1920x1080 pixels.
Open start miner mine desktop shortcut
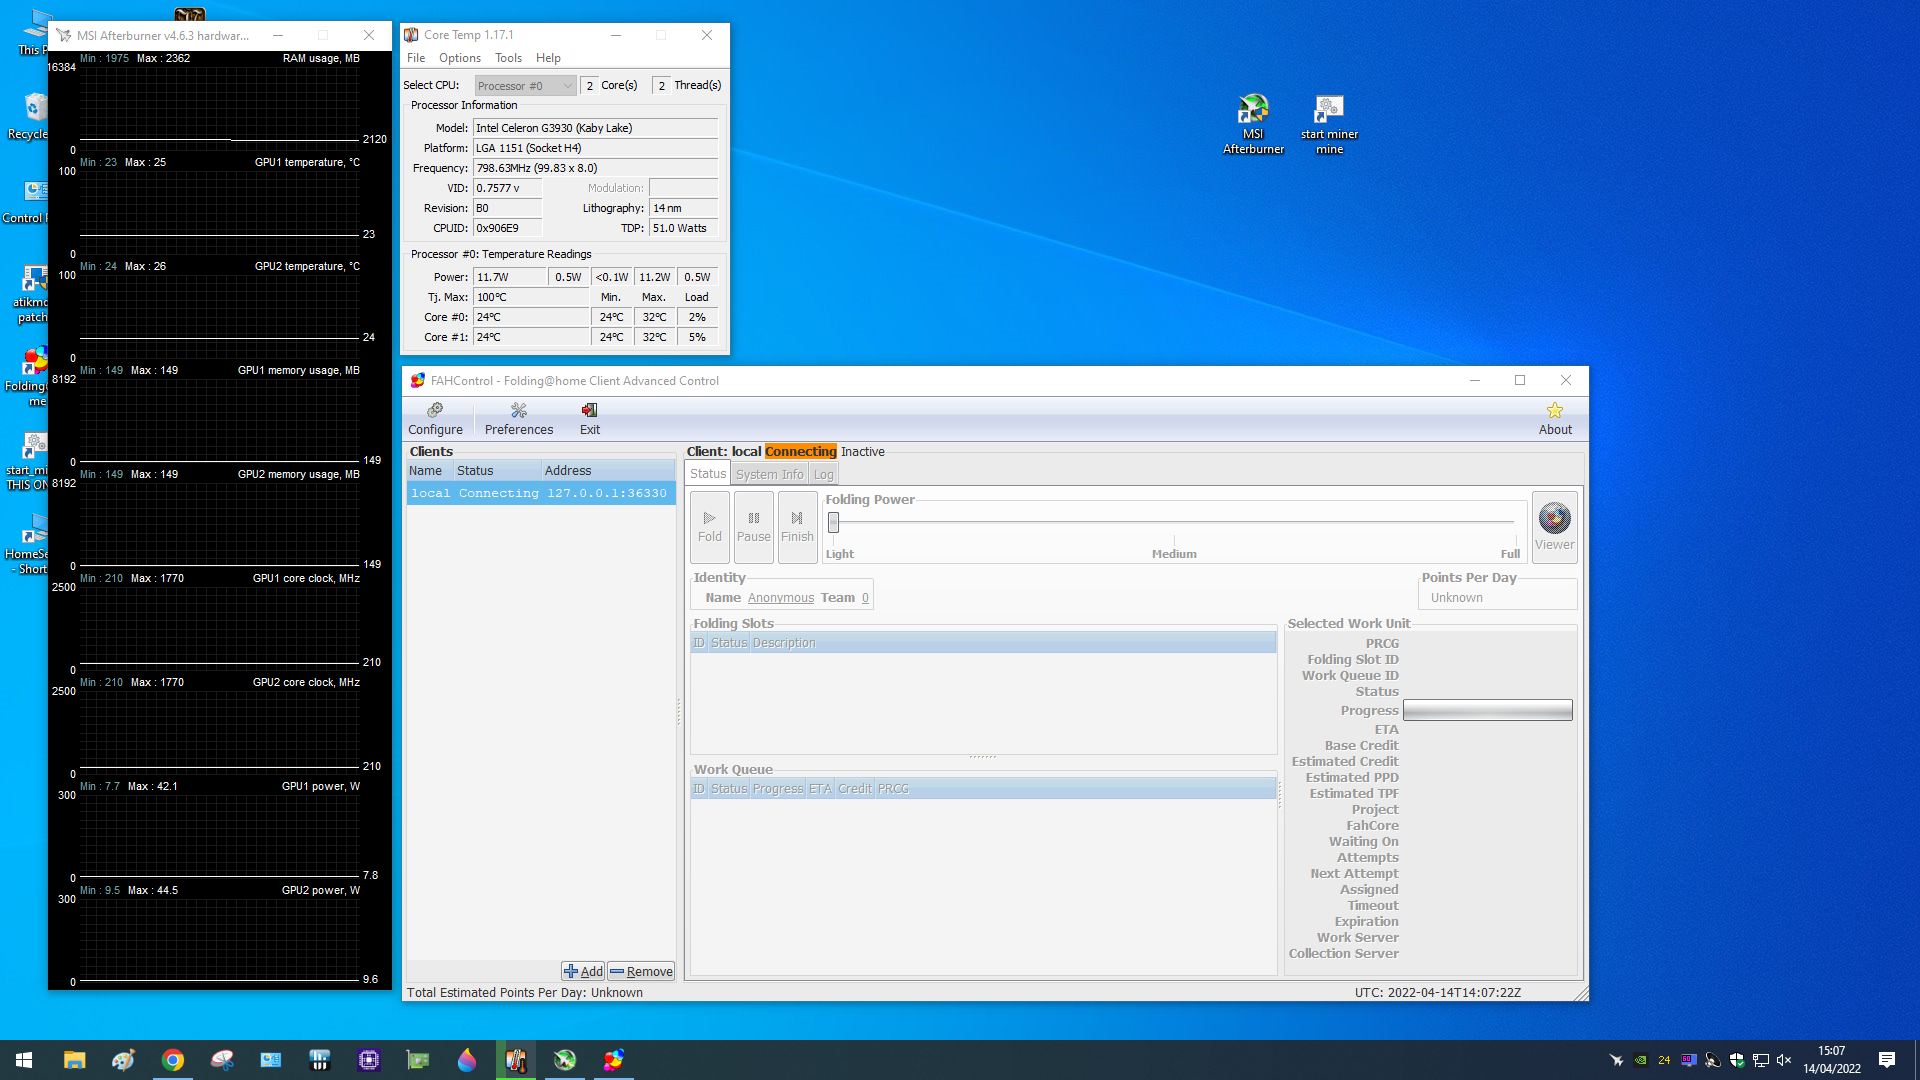pyautogui.click(x=1329, y=124)
